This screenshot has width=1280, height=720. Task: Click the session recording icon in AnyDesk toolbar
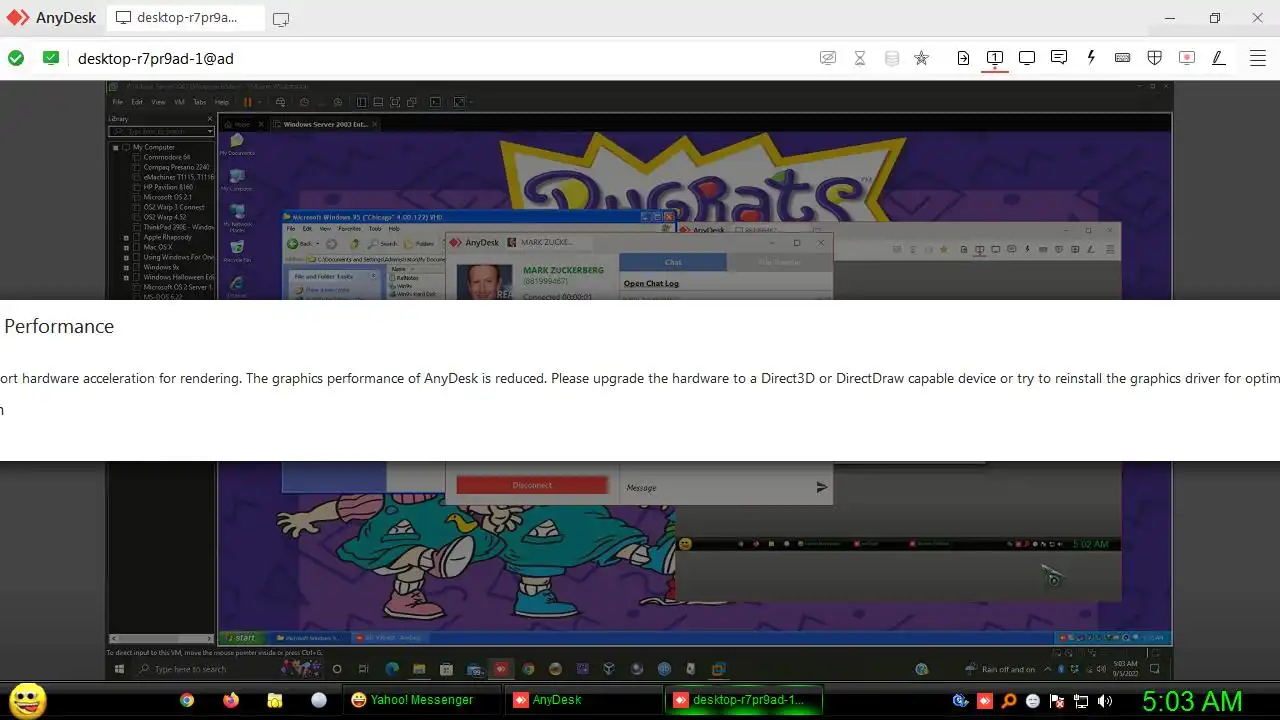click(1187, 58)
